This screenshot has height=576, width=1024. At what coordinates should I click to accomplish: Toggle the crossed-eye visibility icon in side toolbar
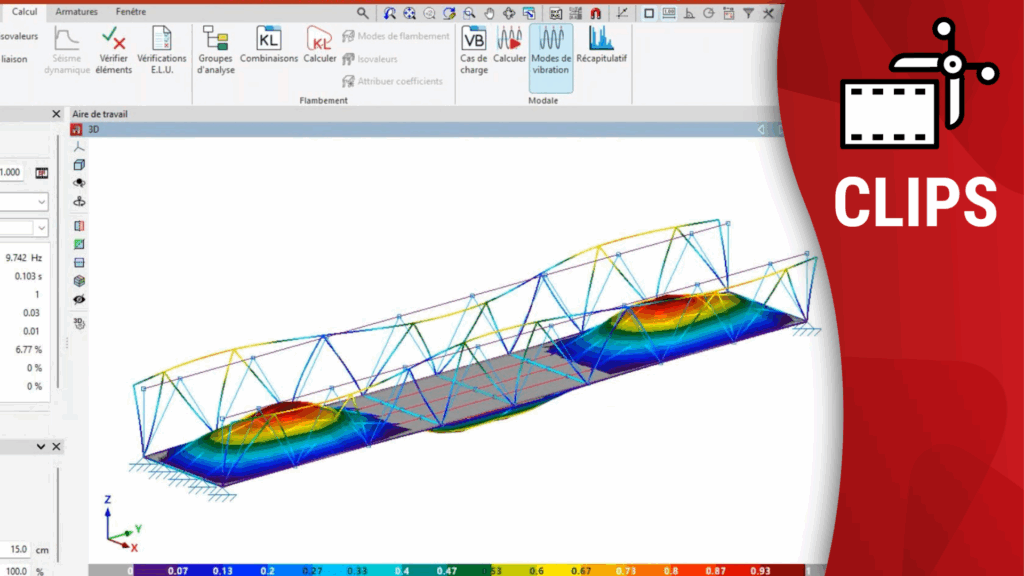80,299
